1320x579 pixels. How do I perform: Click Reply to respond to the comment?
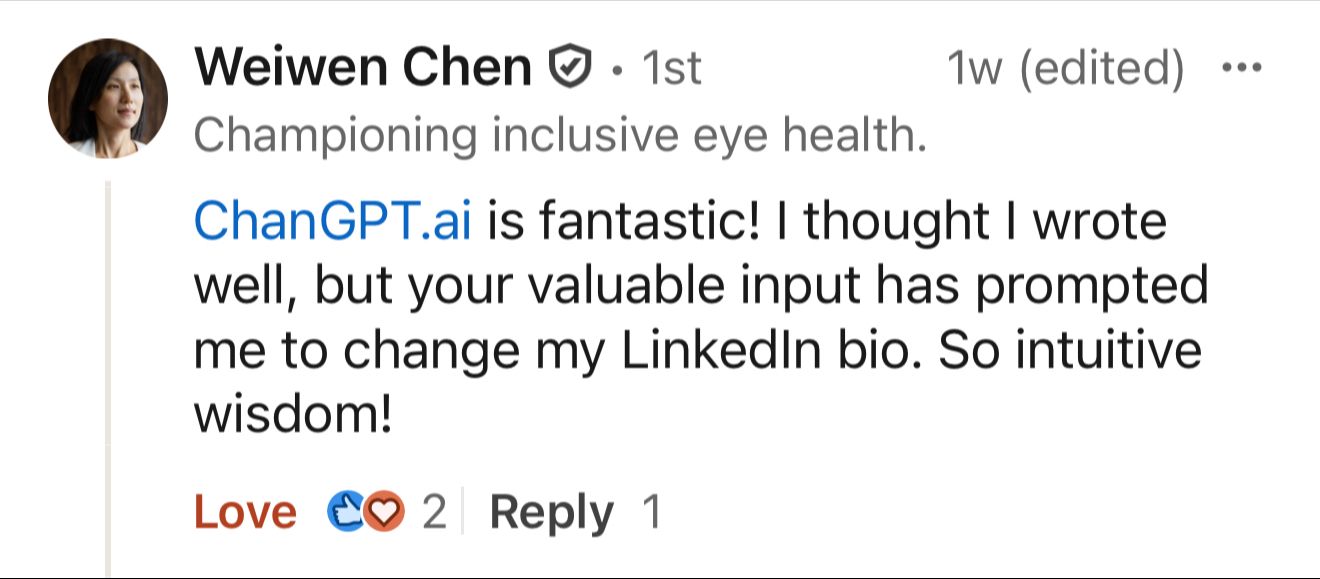click(551, 513)
